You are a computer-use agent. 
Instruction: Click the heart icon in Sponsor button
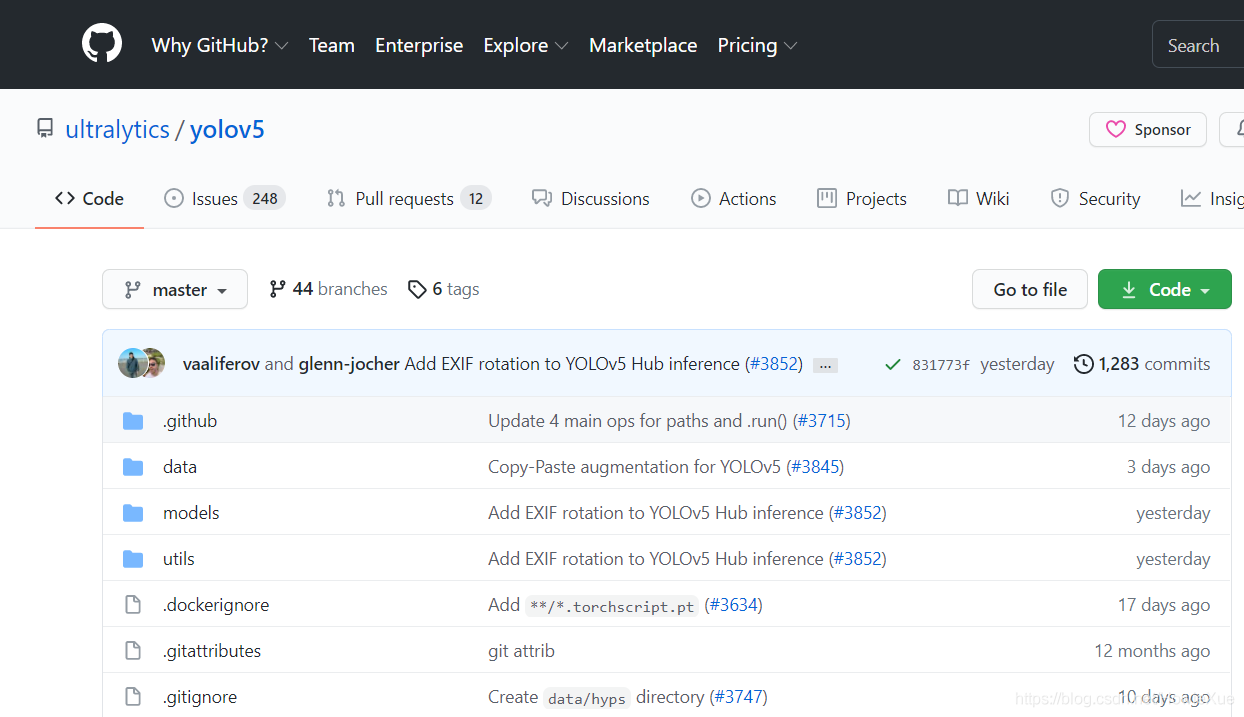1116,130
